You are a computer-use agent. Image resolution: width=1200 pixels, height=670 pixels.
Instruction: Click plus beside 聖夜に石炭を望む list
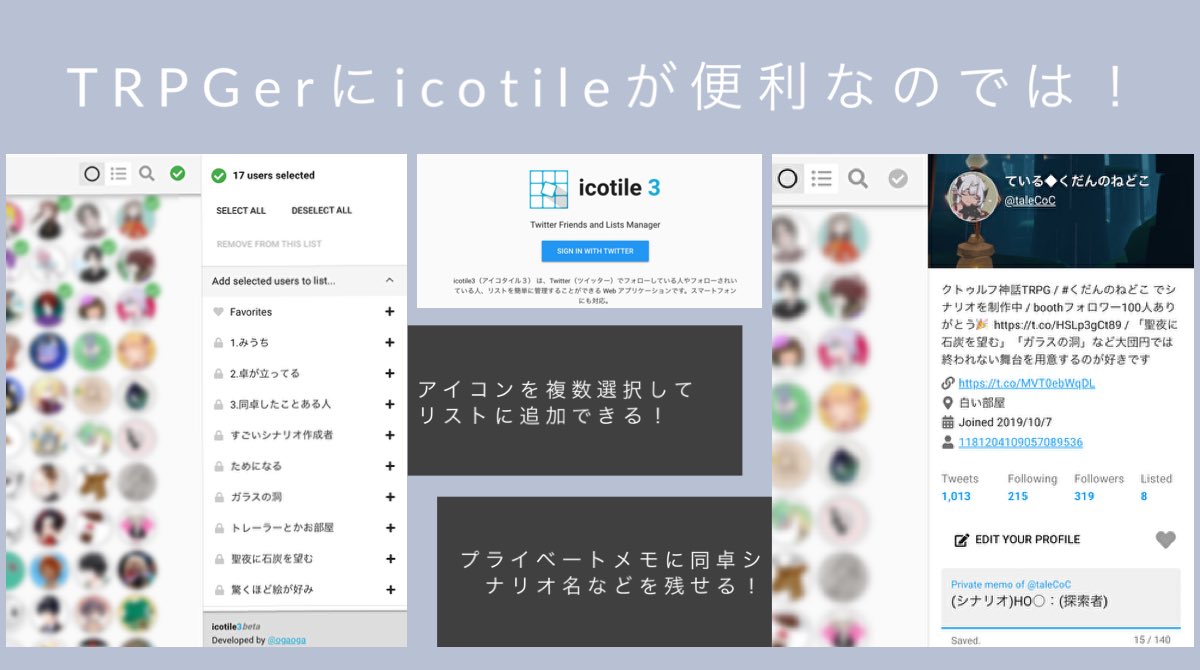(389, 559)
